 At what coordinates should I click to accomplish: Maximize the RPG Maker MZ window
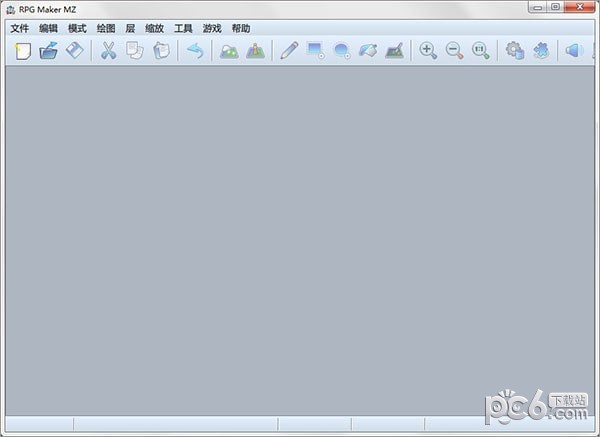point(556,7)
